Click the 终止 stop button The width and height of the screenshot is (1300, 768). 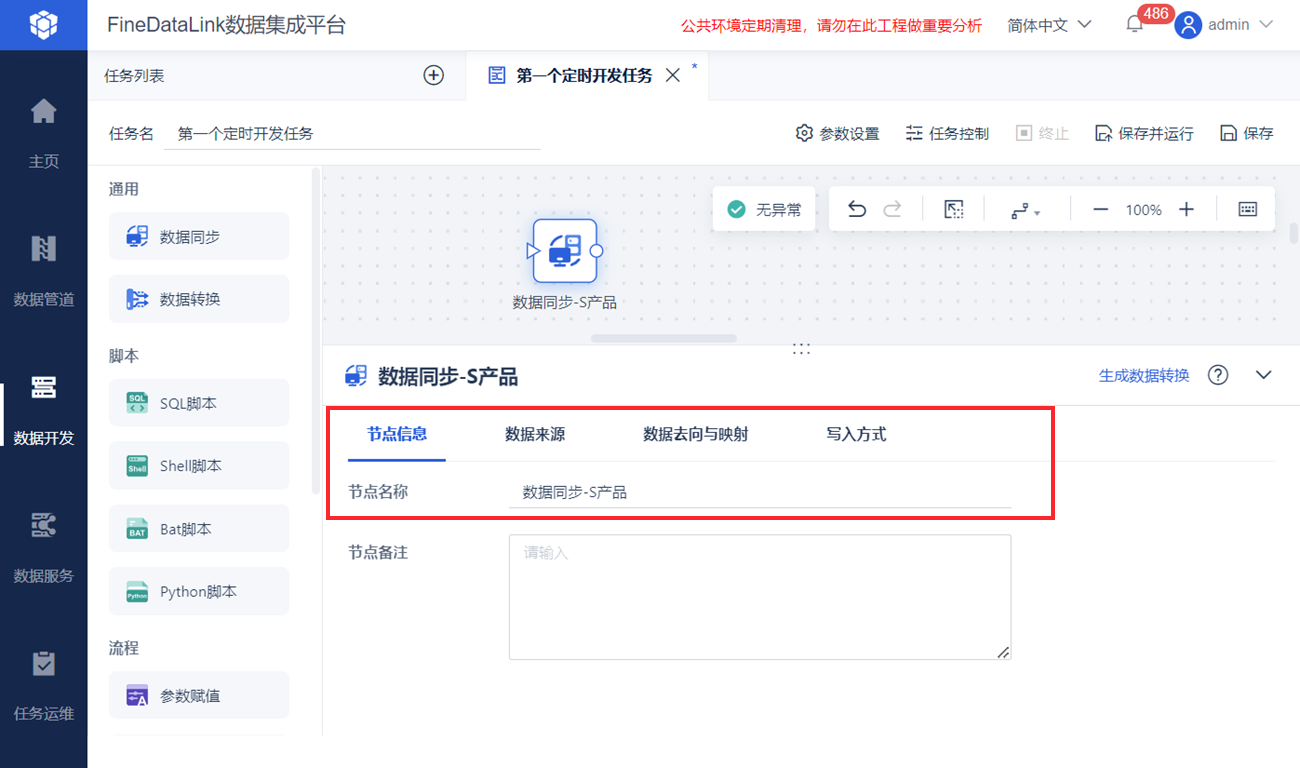(1042, 133)
